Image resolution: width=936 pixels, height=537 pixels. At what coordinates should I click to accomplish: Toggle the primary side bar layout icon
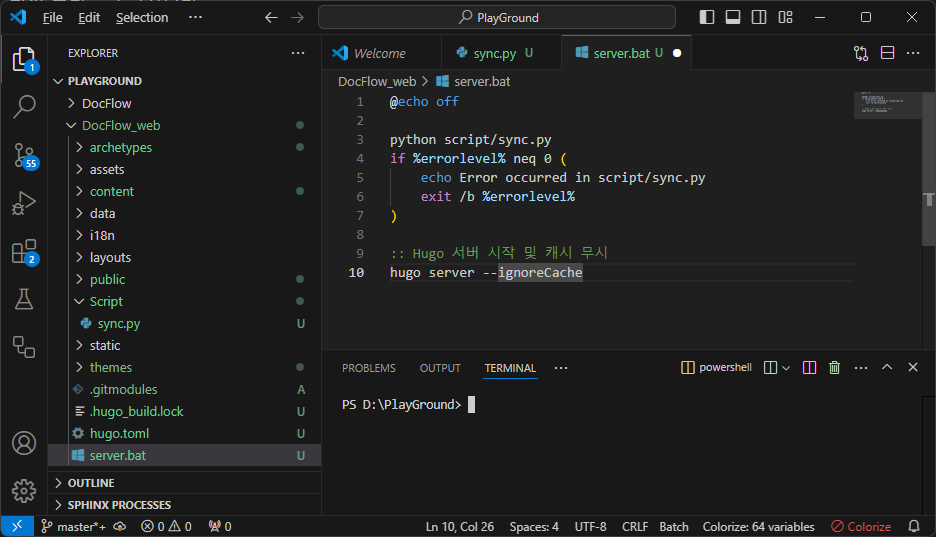pyautogui.click(x=707, y=17)
